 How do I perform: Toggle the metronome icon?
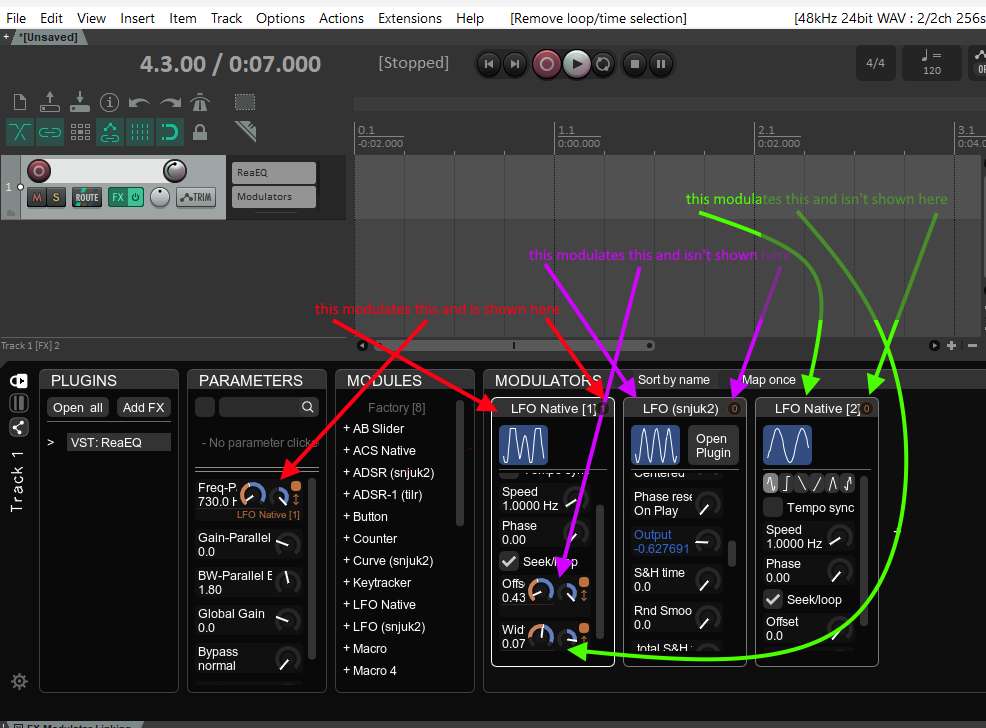click(200, 102)
